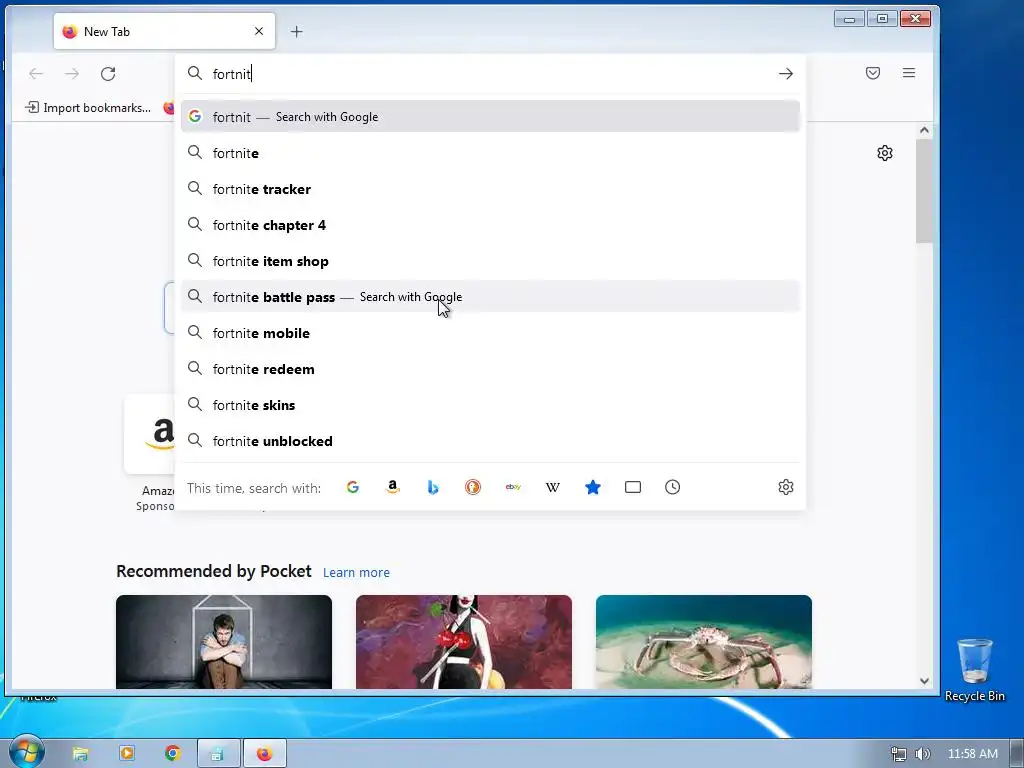1024x768 pixels.
Task: Open a new tab with plus button
Action: [x=296, y=31]
